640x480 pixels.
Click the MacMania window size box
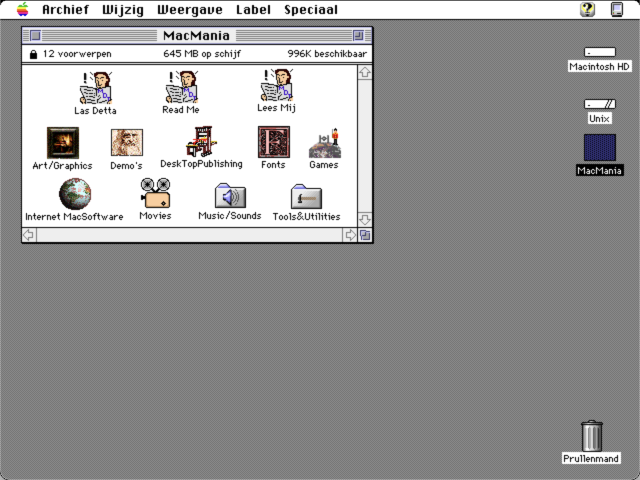(365, 235)
